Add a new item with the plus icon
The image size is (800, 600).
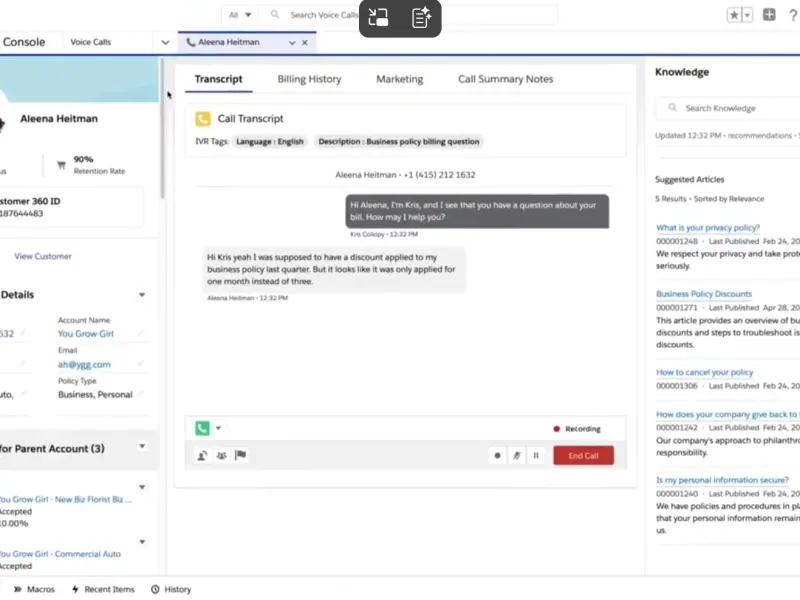click(769, 15)
